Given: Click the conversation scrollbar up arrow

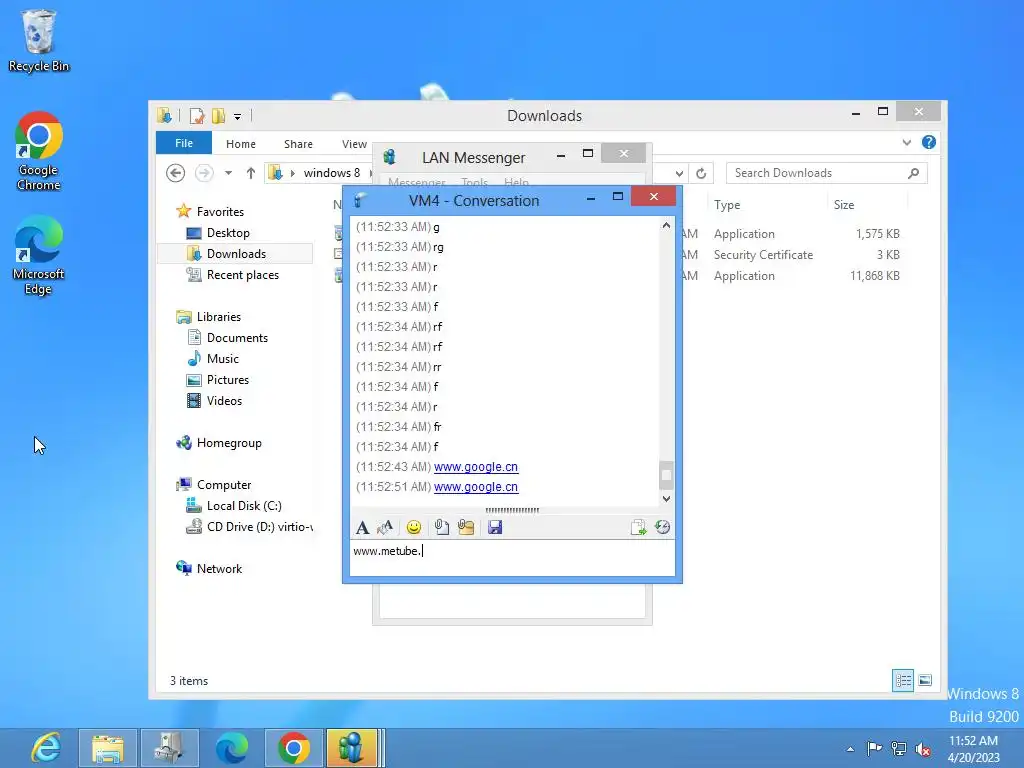Looking at the screenshot, I should coord(666,225).
